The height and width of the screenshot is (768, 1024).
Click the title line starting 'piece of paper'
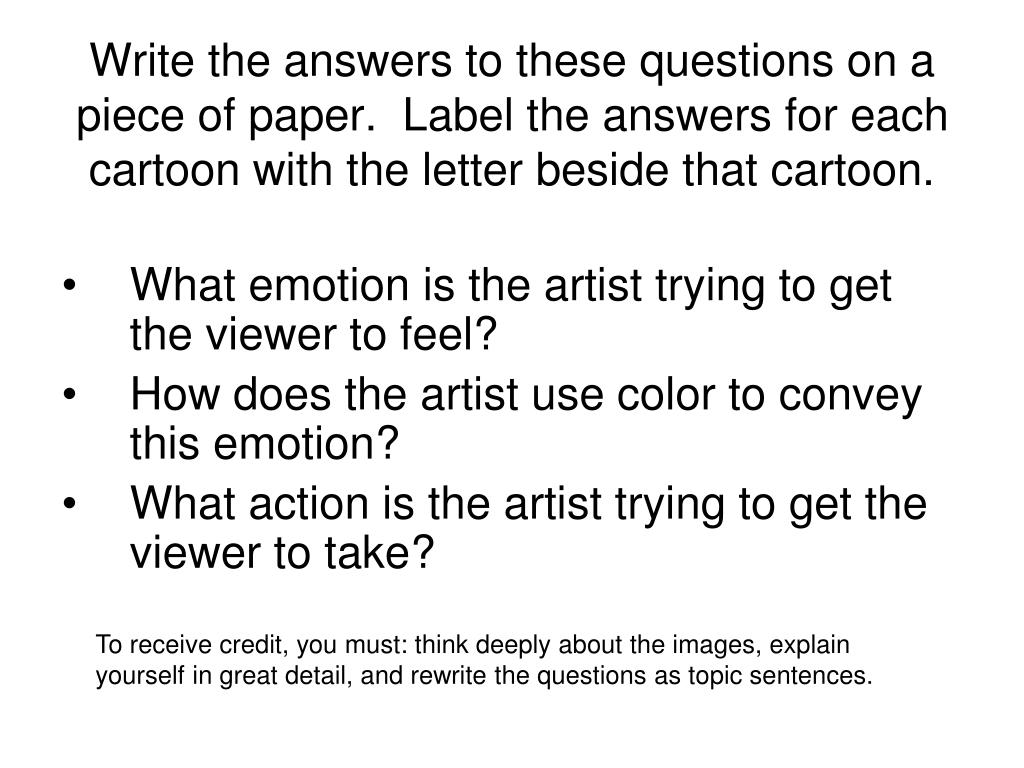512,116
